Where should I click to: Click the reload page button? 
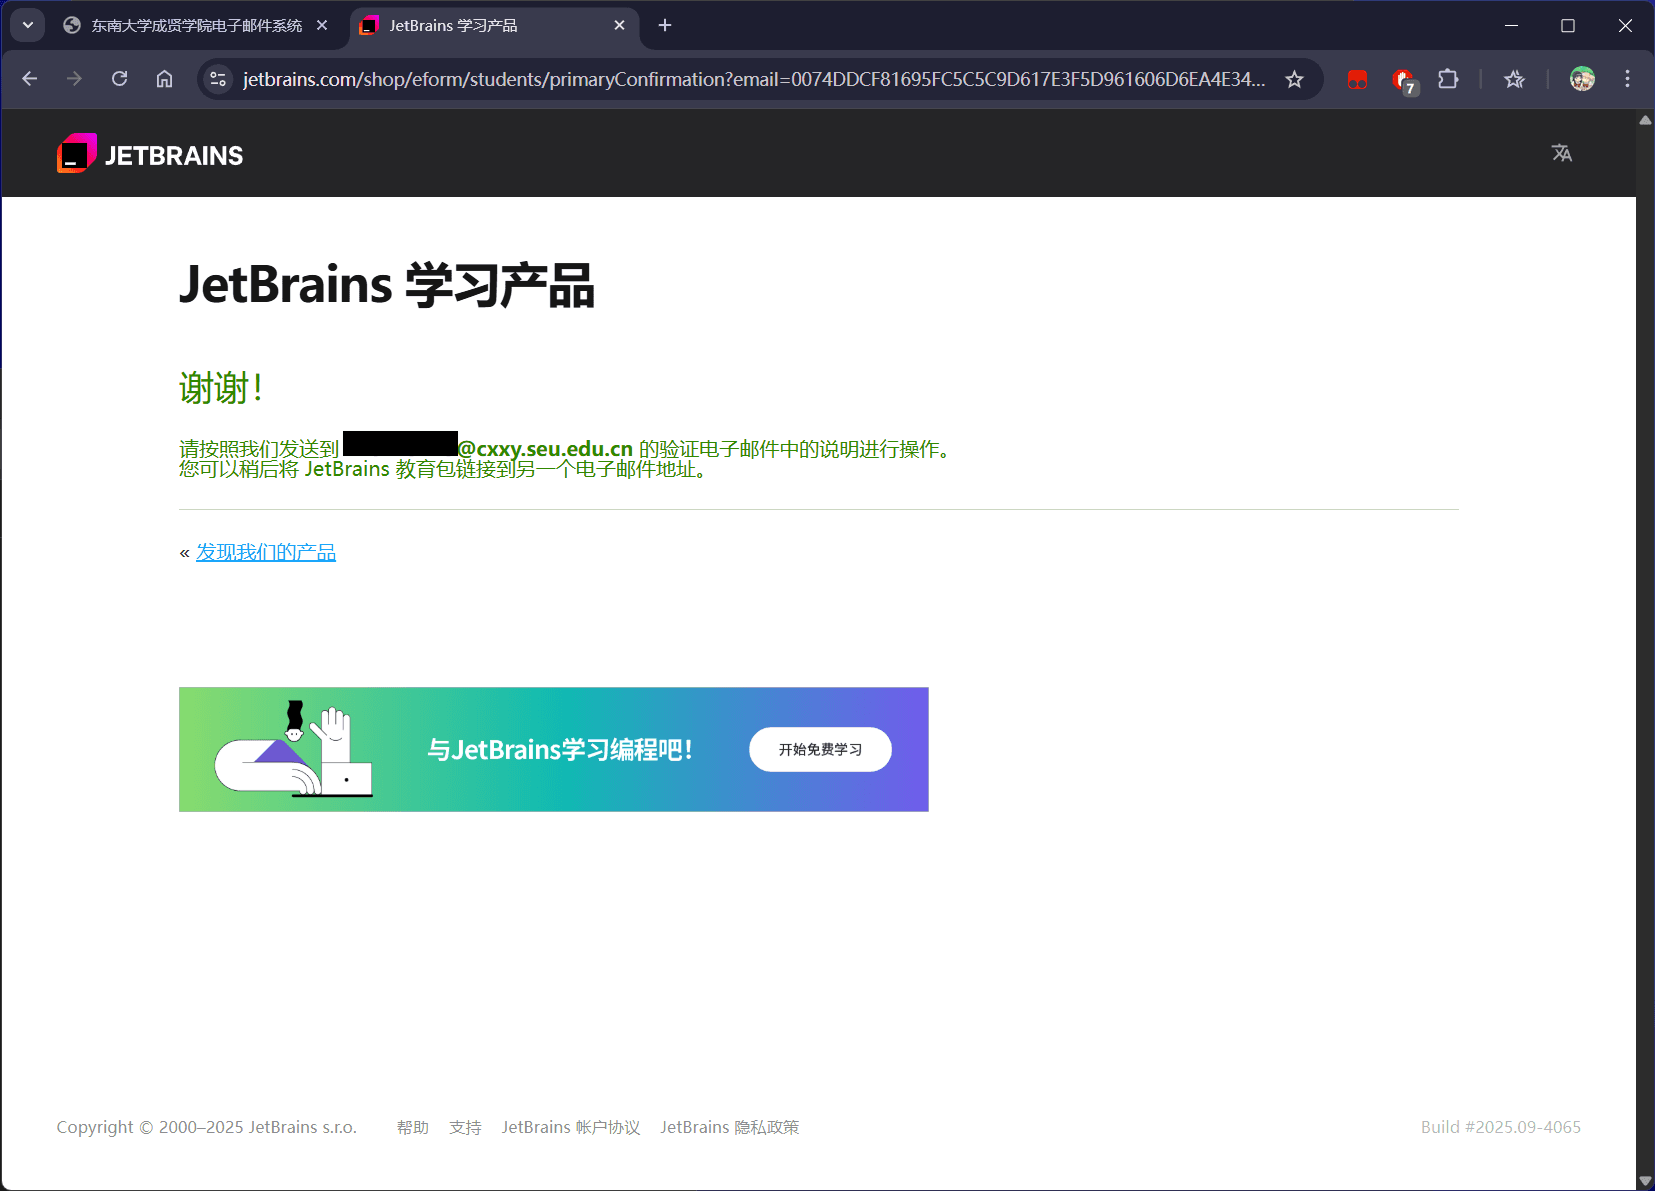click(119, 79)
